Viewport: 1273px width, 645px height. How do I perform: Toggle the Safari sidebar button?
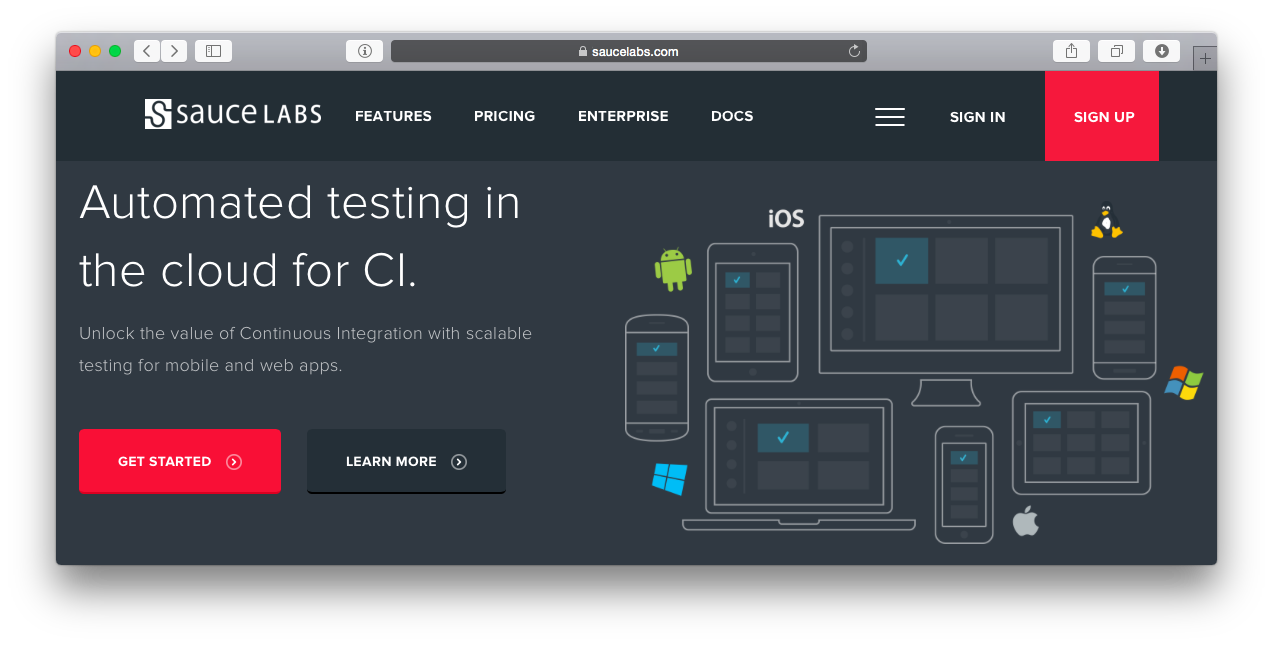(x=213, y=51)
